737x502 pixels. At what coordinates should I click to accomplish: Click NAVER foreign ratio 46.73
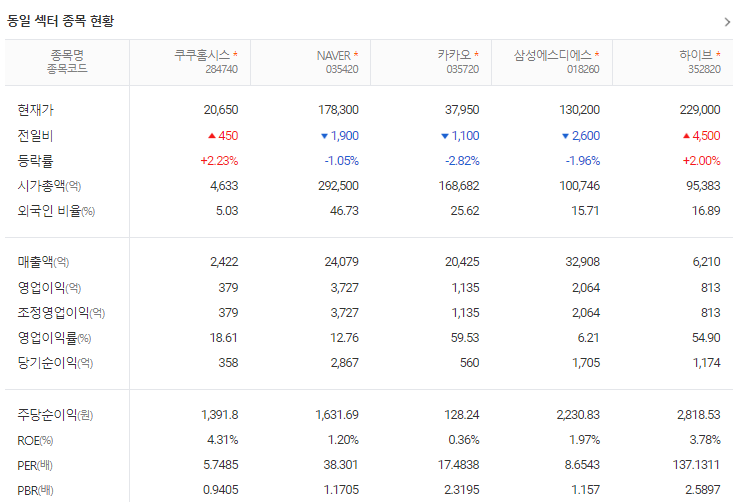pos(344,211)
